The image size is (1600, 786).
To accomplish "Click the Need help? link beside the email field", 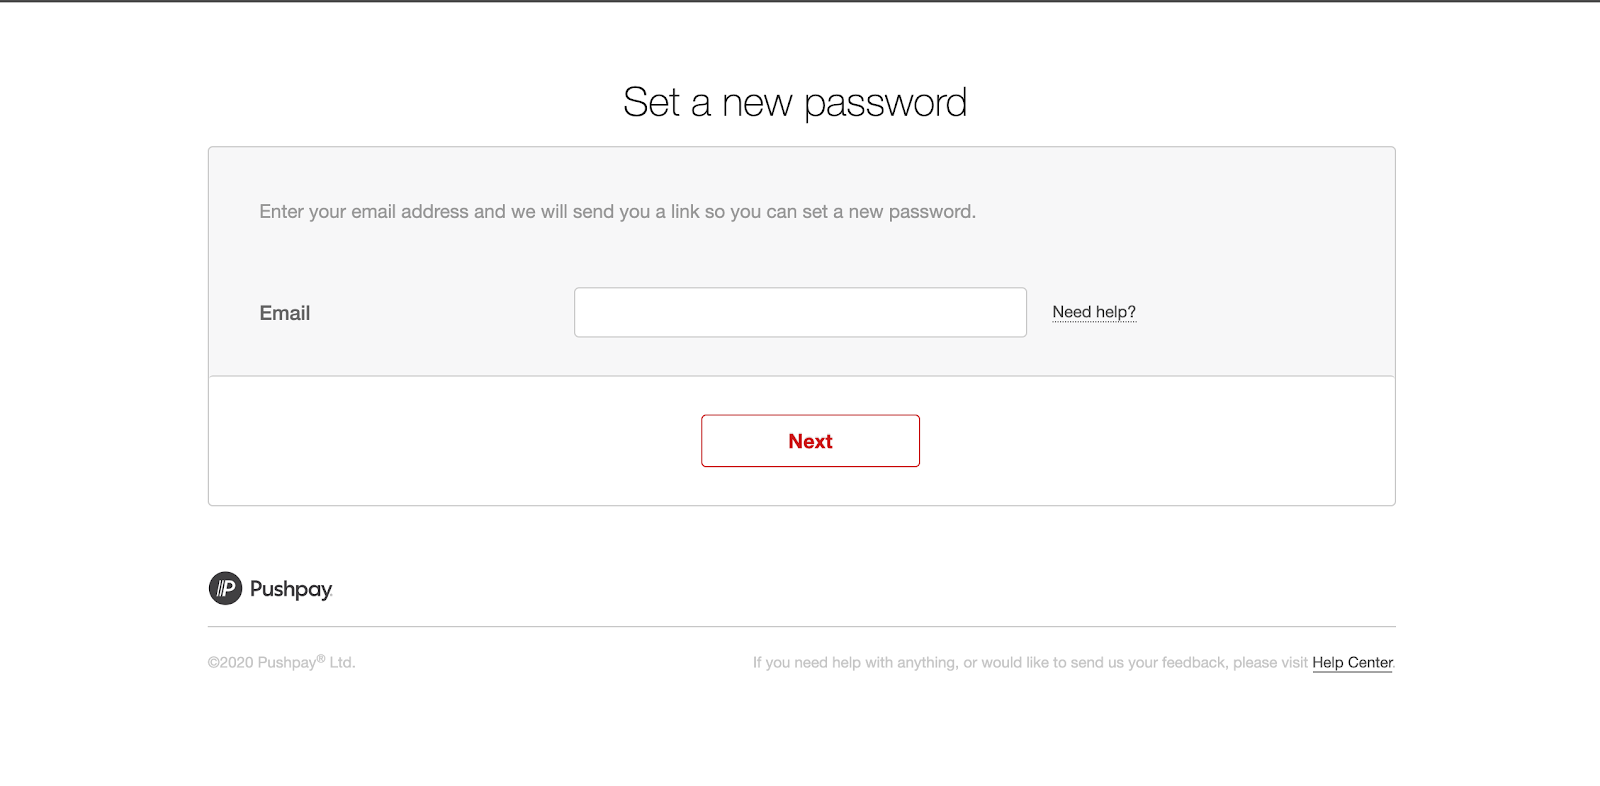I will point(1094,312).
